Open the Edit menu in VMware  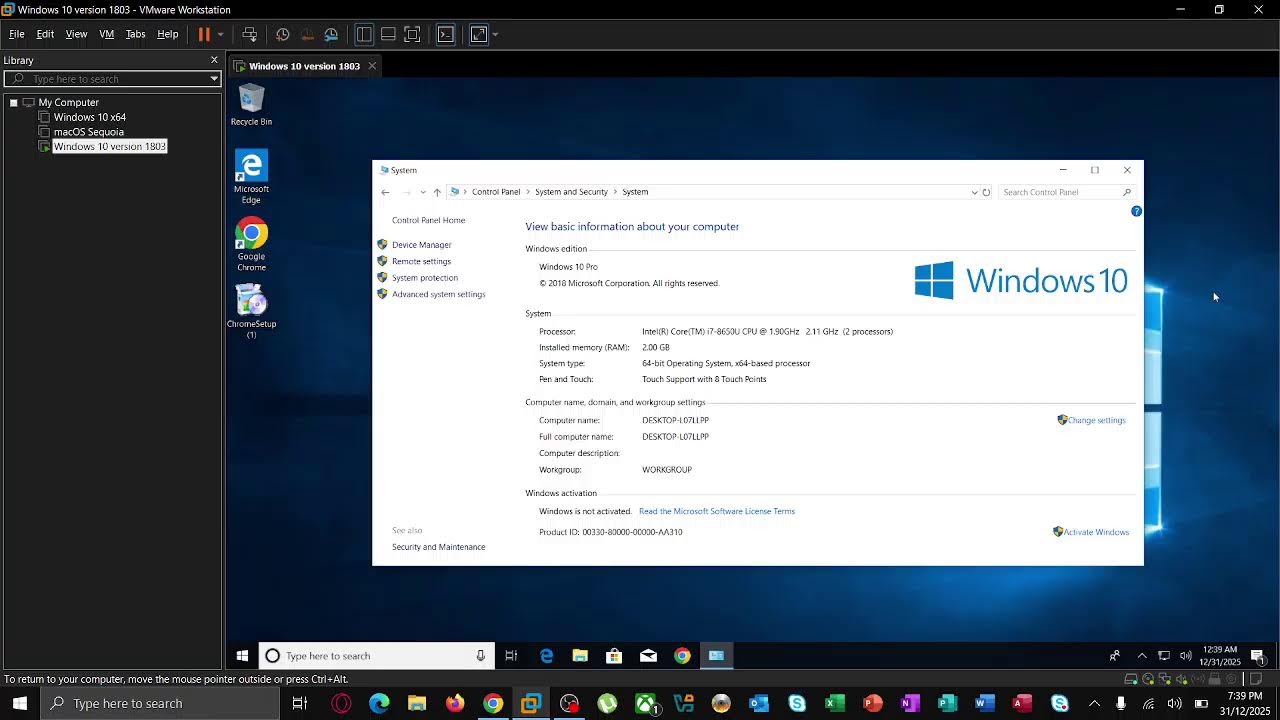(45, 34)
